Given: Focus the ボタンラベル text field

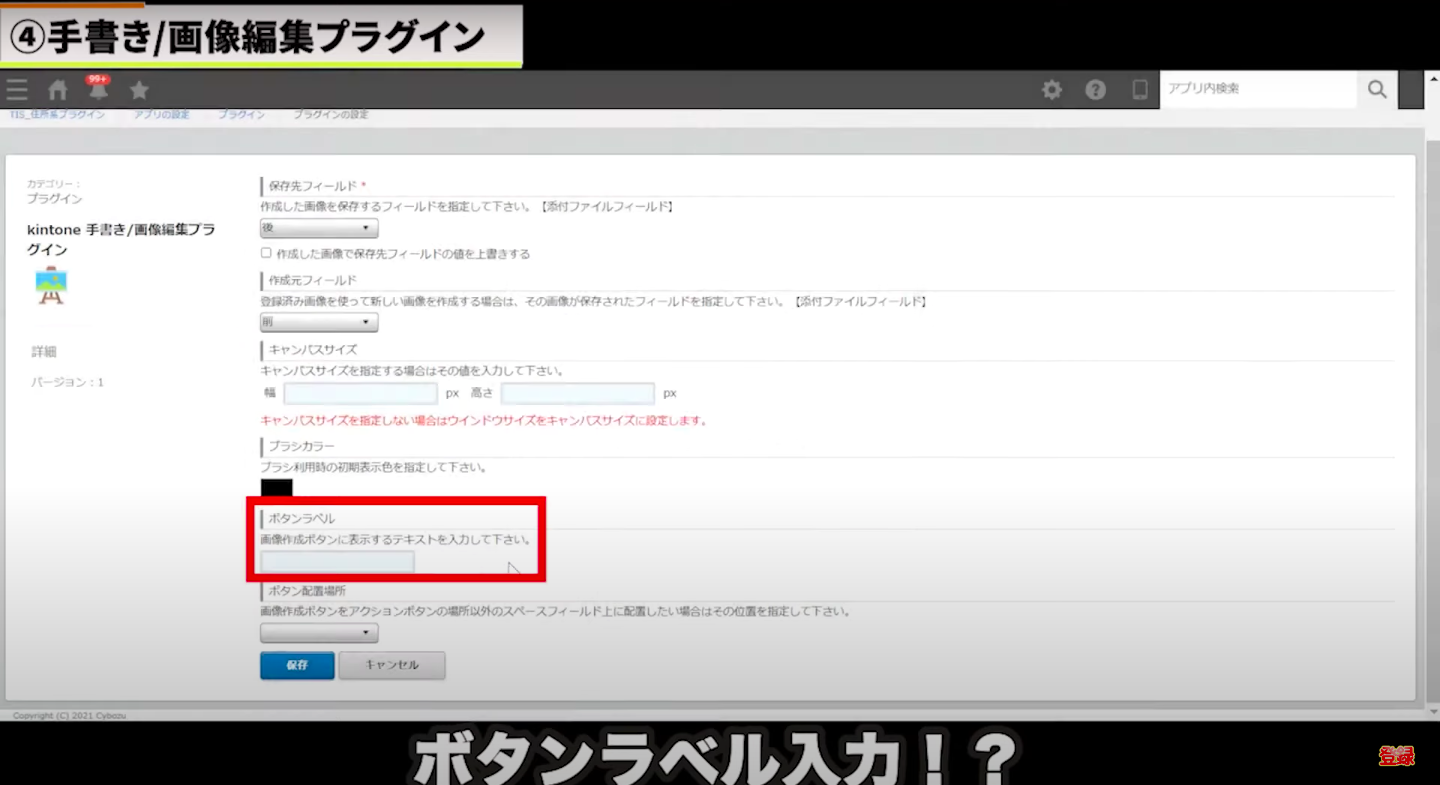Looking at the screenshot, I should [x=337, y=562].
